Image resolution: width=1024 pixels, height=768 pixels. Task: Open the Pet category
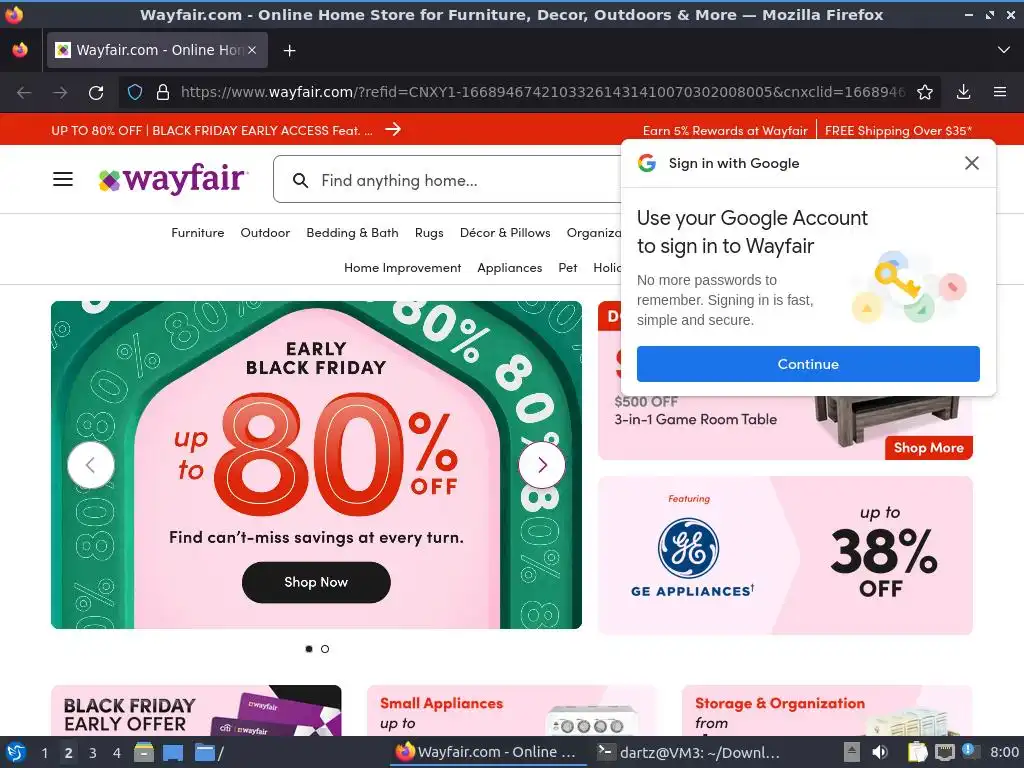pyautogui.click(x=568, y=268)
